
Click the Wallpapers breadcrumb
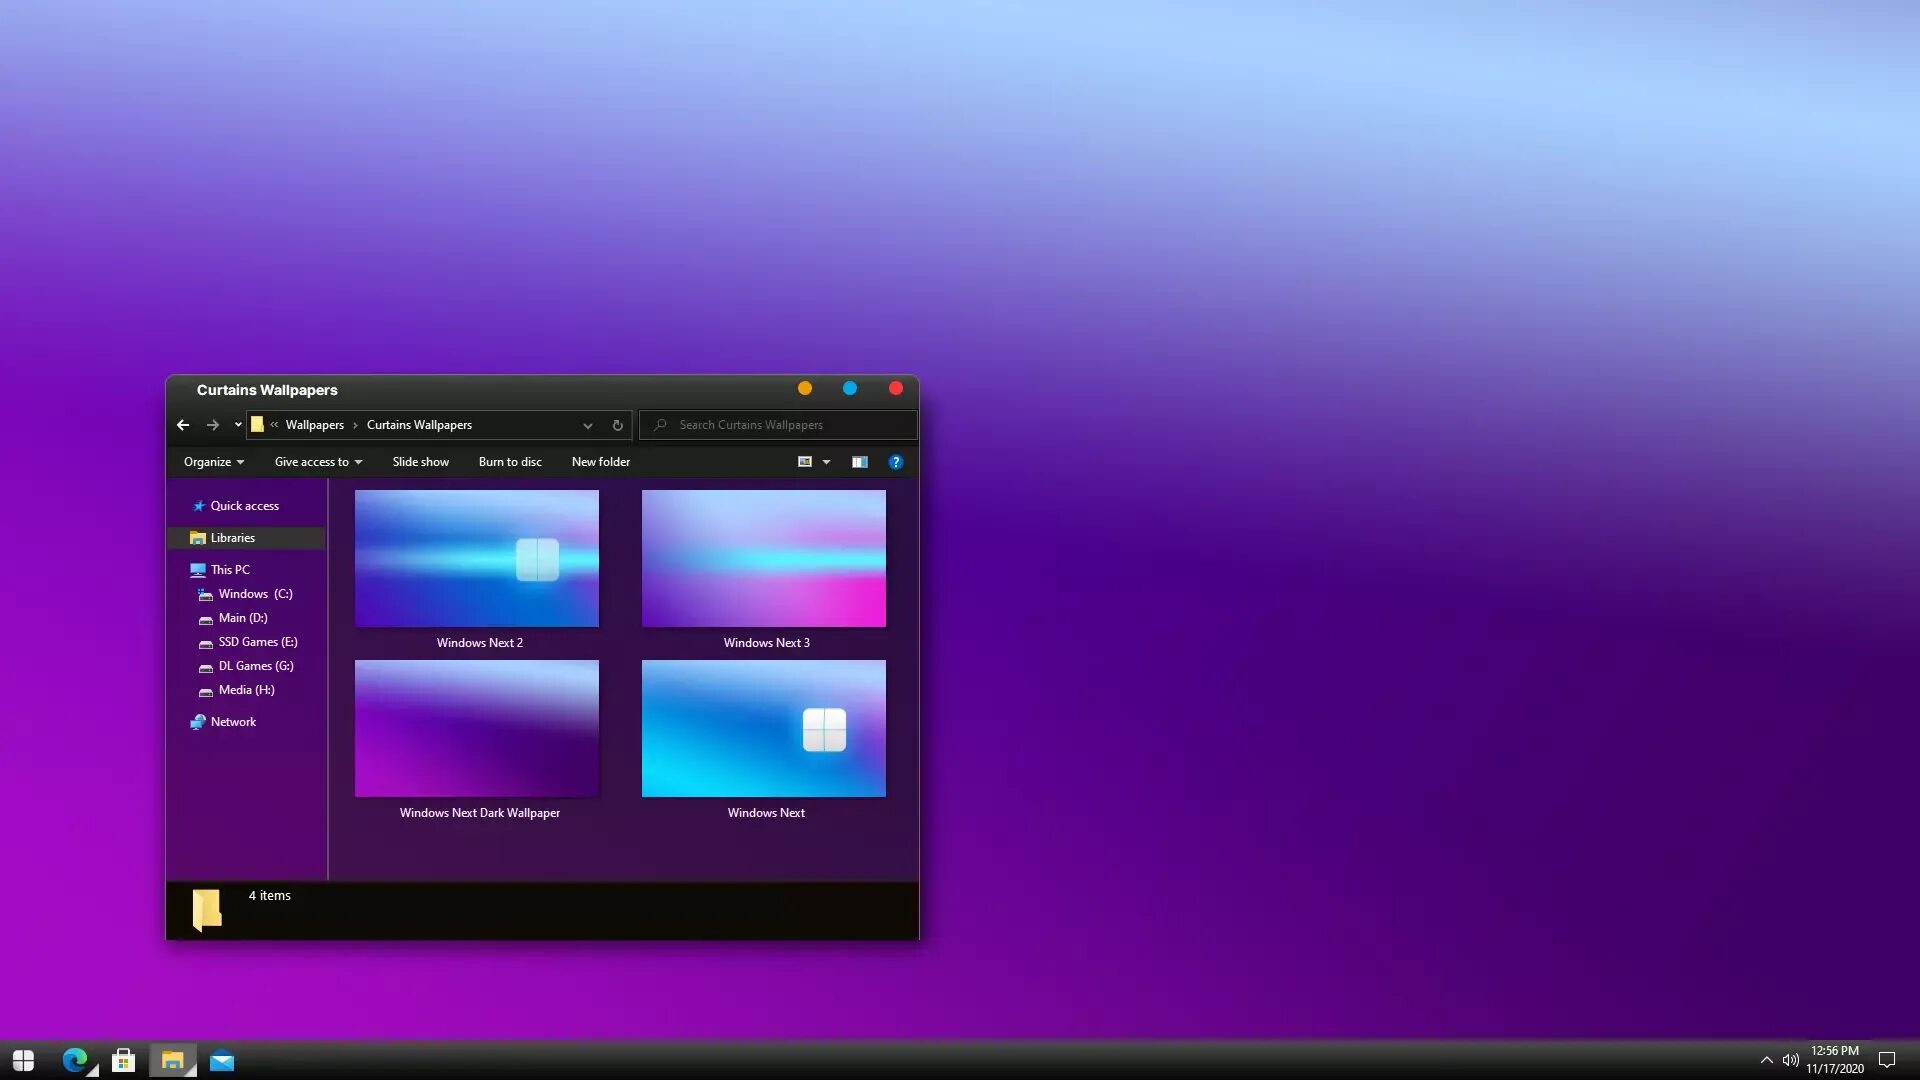pos(314,425)
